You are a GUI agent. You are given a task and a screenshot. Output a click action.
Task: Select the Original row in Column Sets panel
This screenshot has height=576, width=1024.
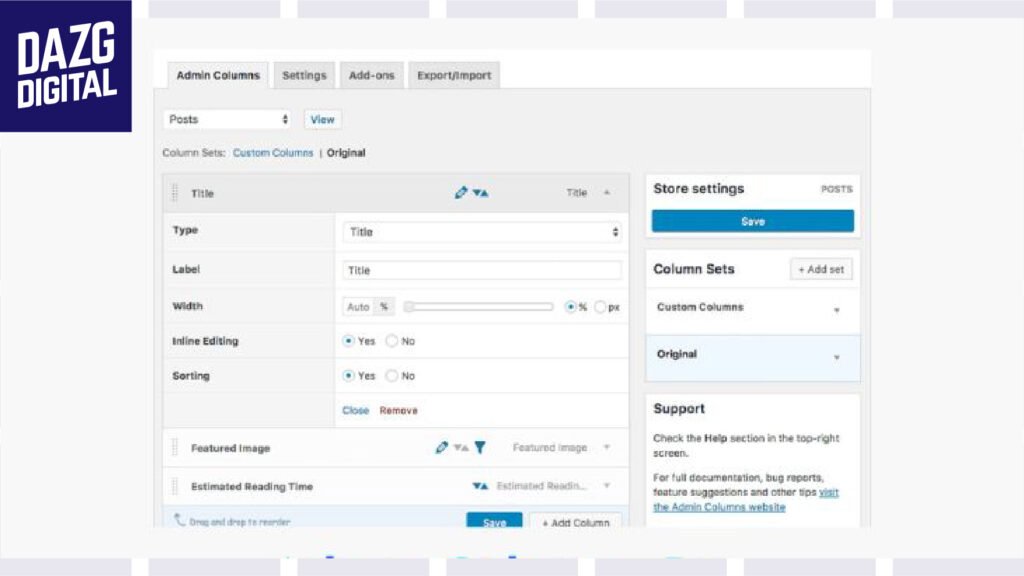tap(752, 358)
